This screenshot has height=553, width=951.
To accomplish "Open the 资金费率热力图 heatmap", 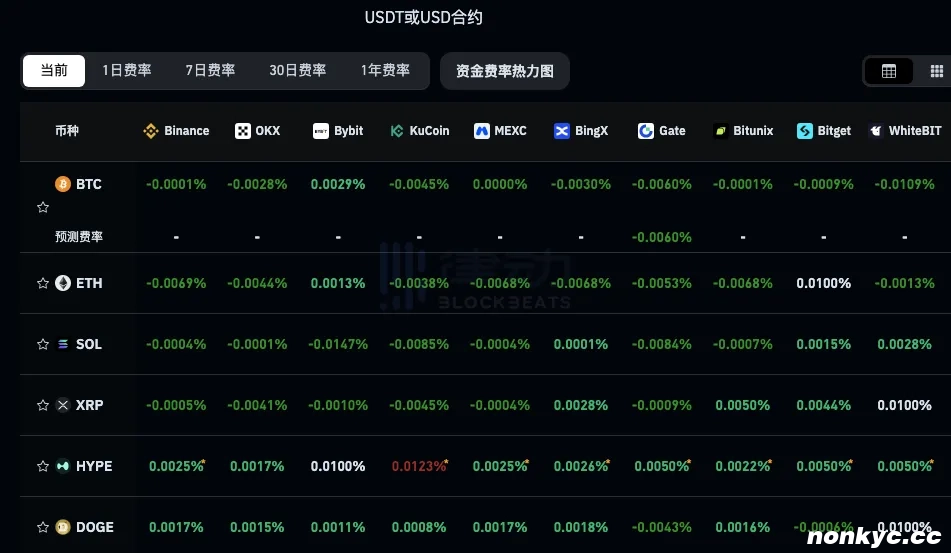I will 504,71.
